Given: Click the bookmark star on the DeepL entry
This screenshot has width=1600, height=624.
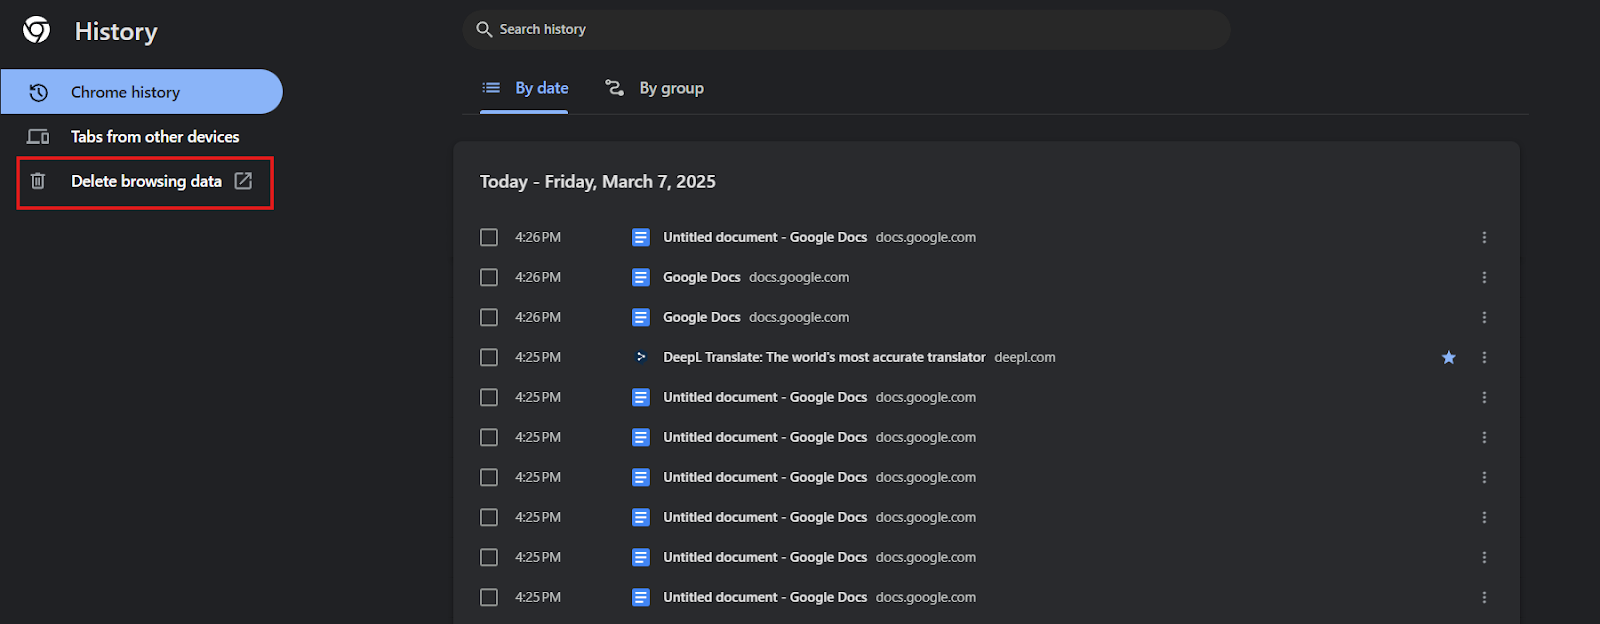Looking at the screenshot, I should (x=1448, y=357).
